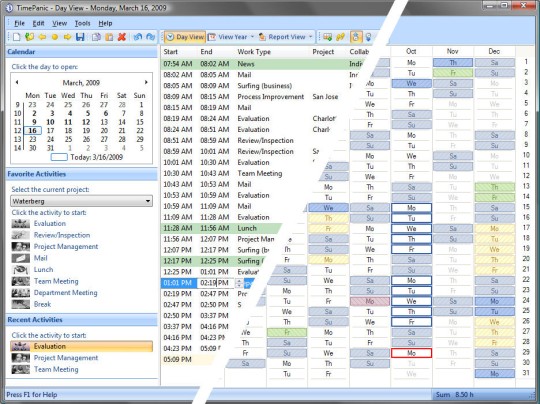Expand the Report View dropdown arrow
Image resolution: width=540 pixels, height=404 pixels.
click(x=311, y=37)
